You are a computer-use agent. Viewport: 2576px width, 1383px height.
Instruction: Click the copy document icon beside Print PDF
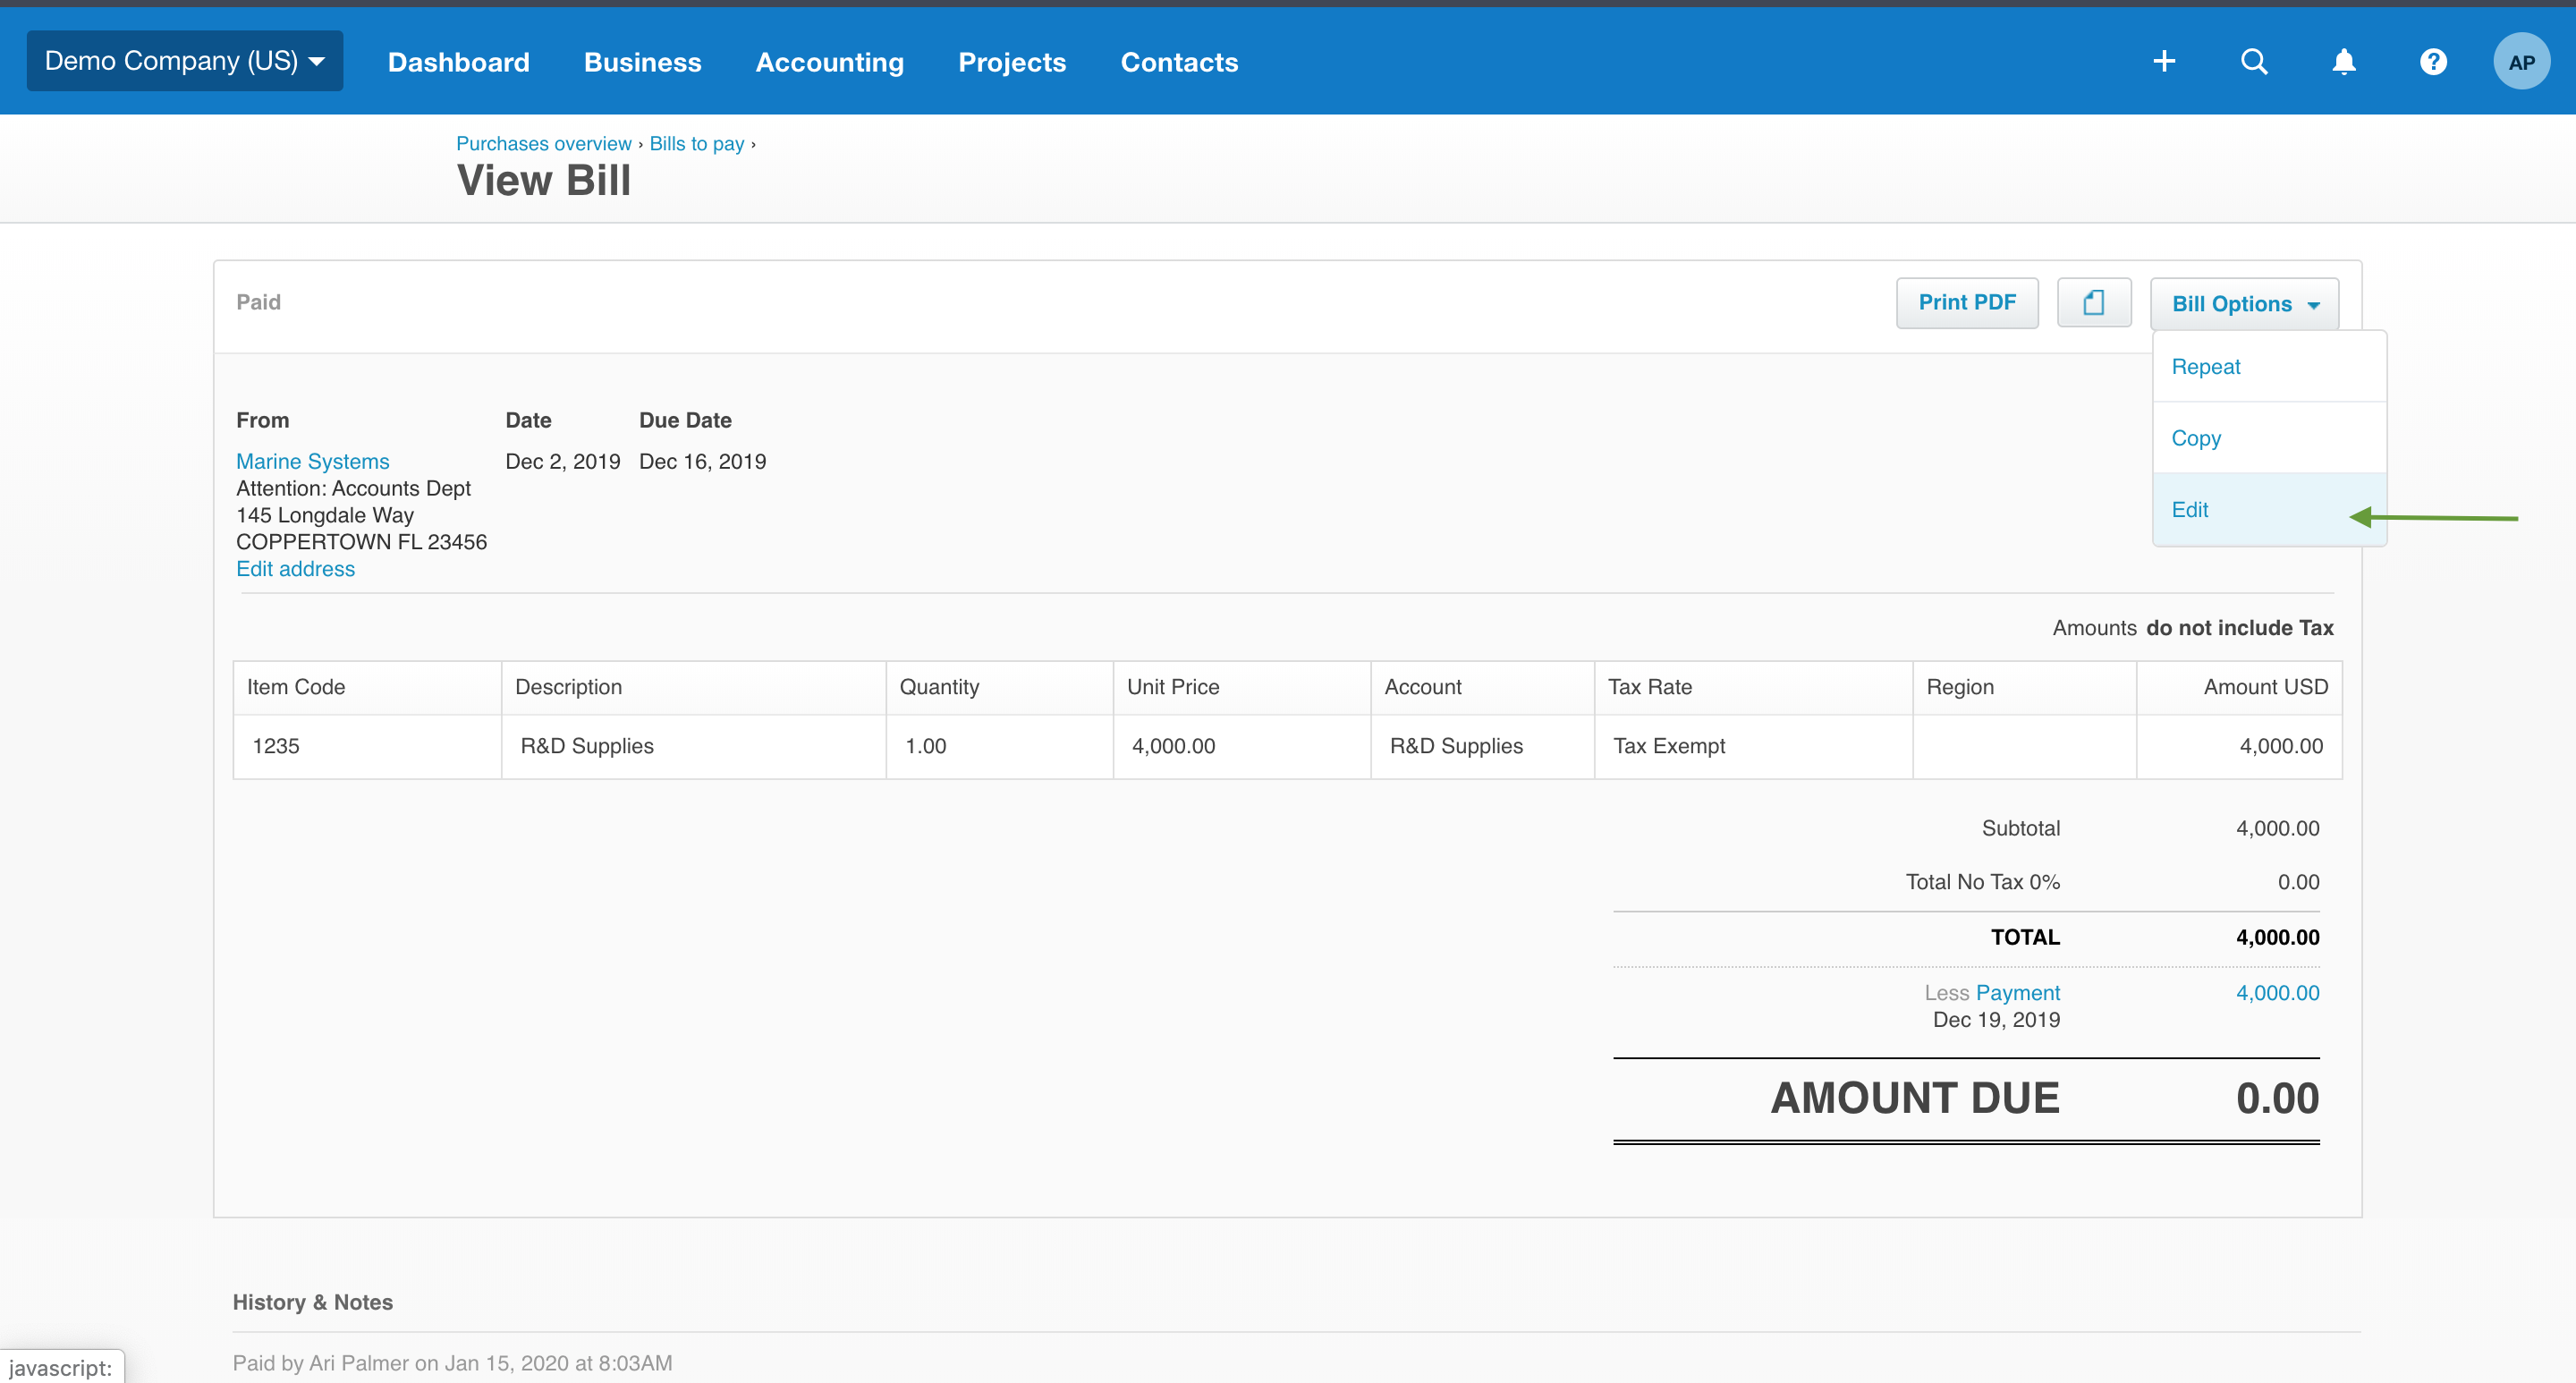2094,302
